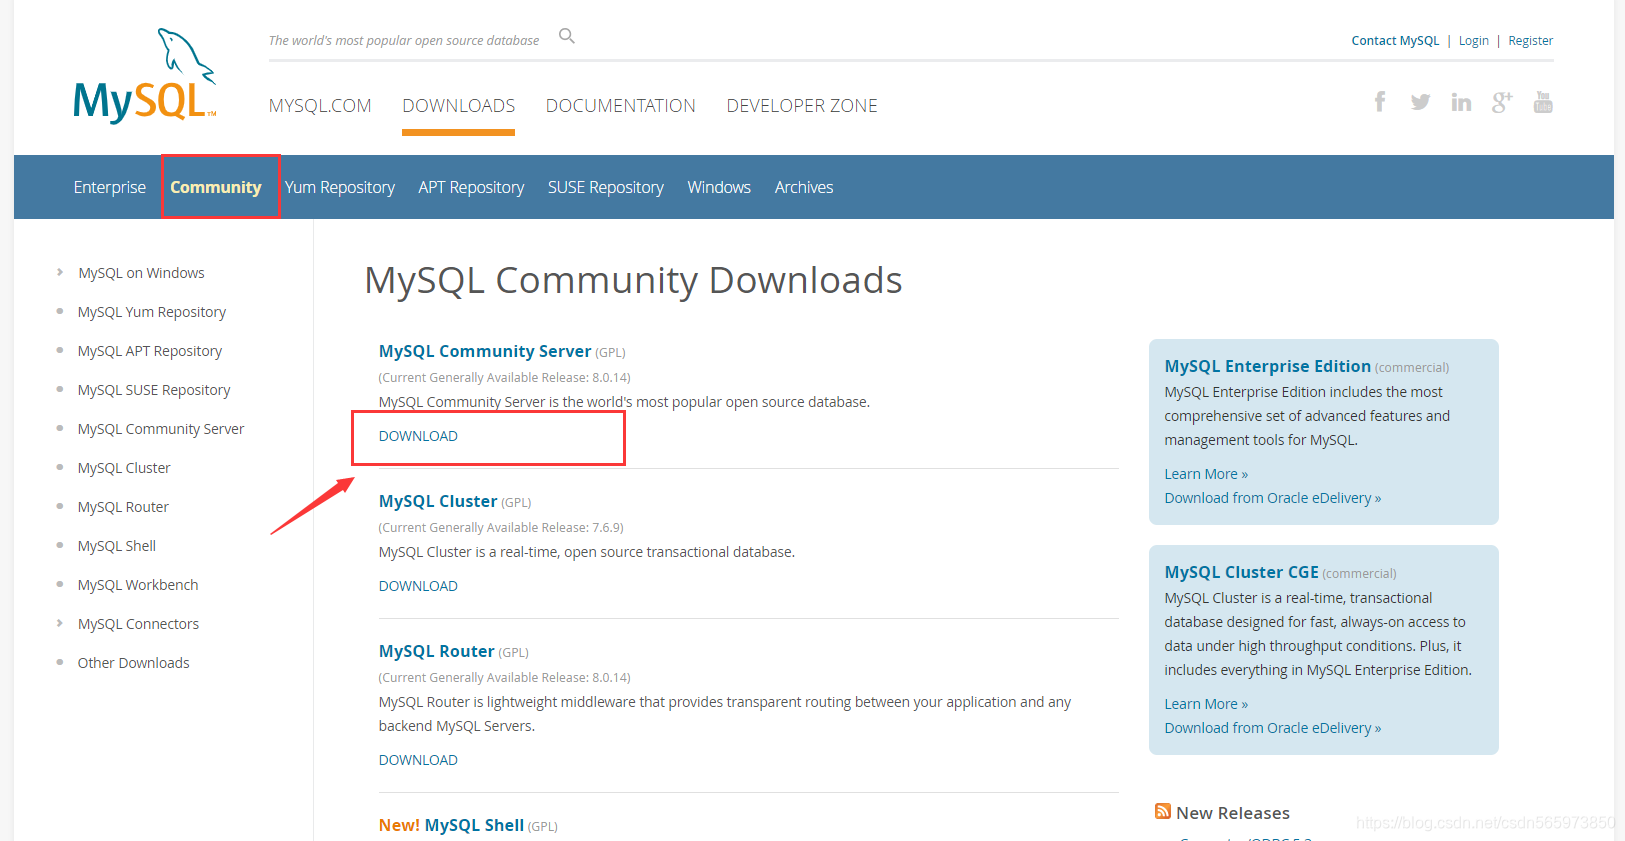The height and width of the screenshot is (841, 1625).
Task: Open APT Repository in blue bar
Action: click(x=471, y=187)
